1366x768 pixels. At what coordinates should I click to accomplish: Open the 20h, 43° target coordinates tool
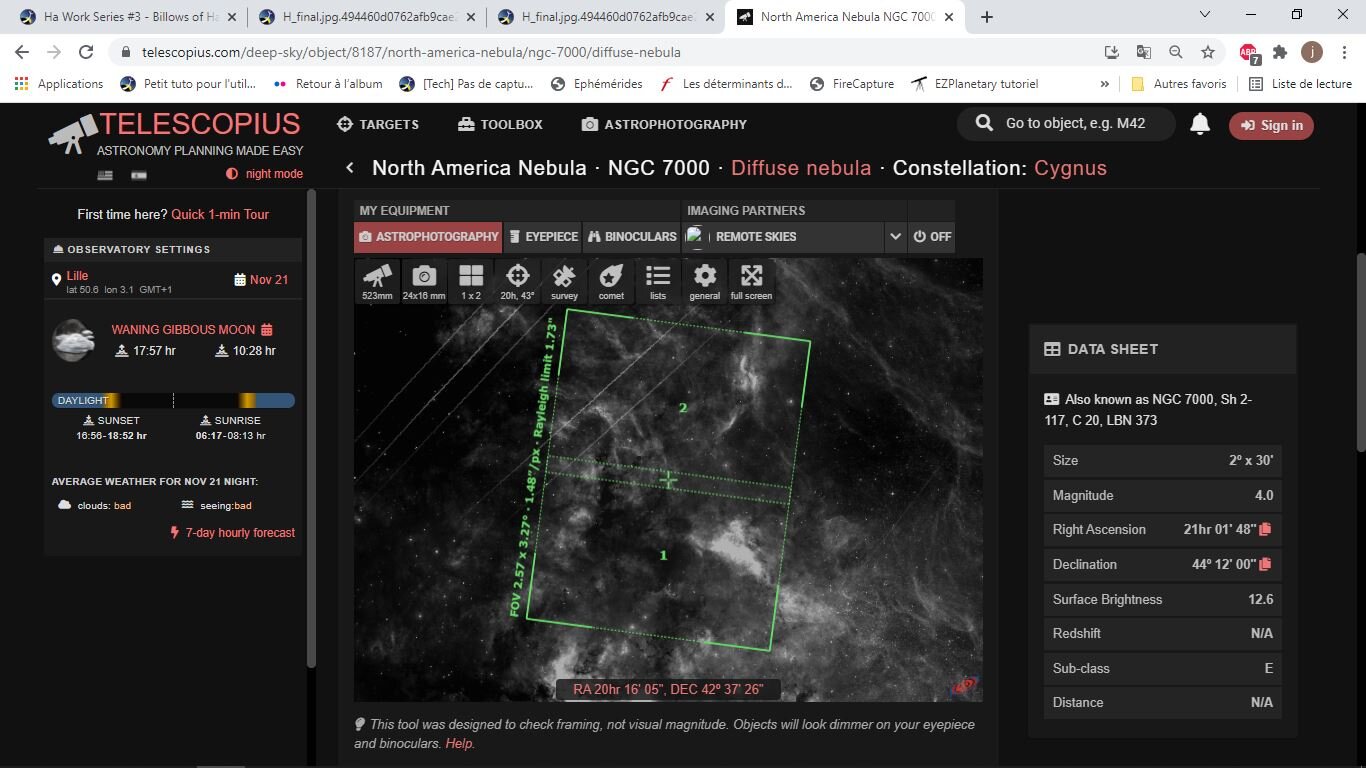(x=517, y=281)
